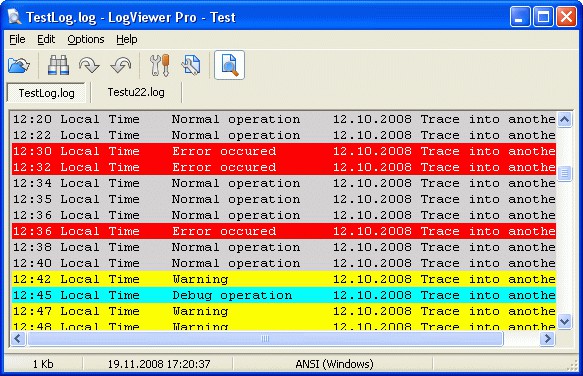Select the 12:35 Normal operation log line
This screenshot has height=376, width=583.
[x=284, y=199]
